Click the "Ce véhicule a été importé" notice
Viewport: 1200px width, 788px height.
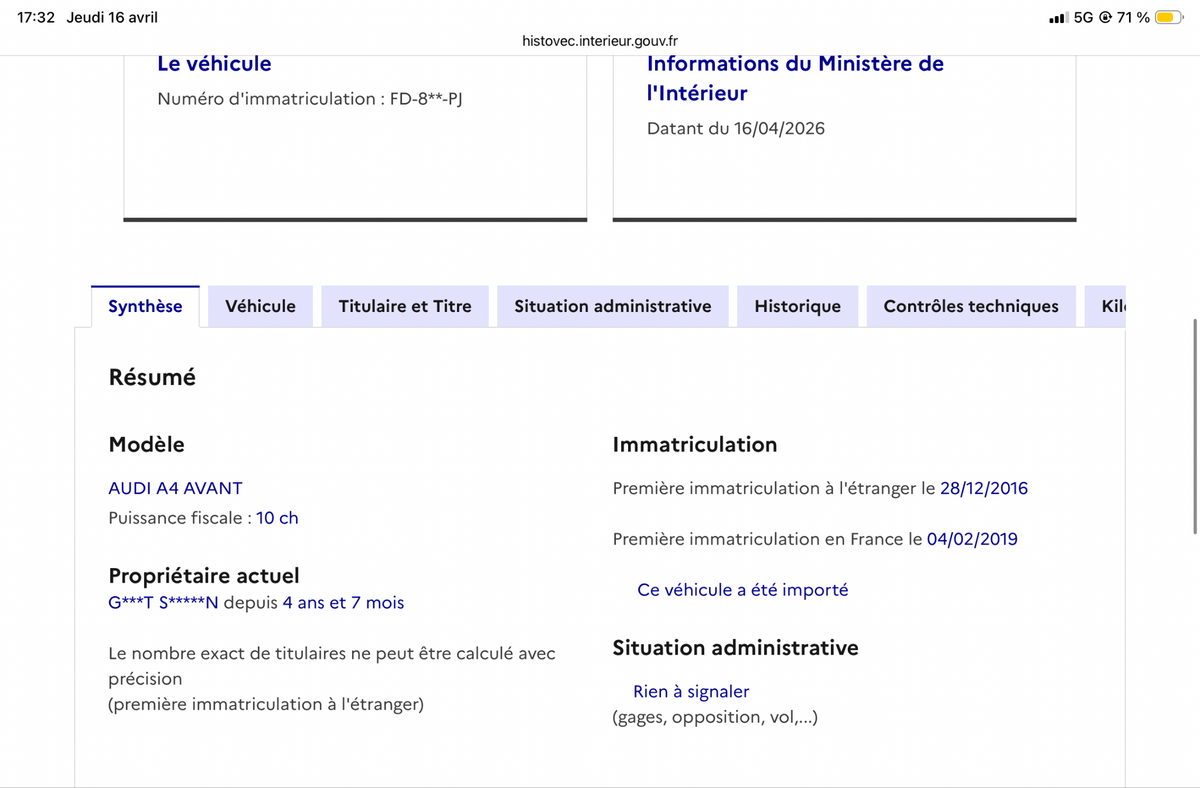(x=742, y=589)
